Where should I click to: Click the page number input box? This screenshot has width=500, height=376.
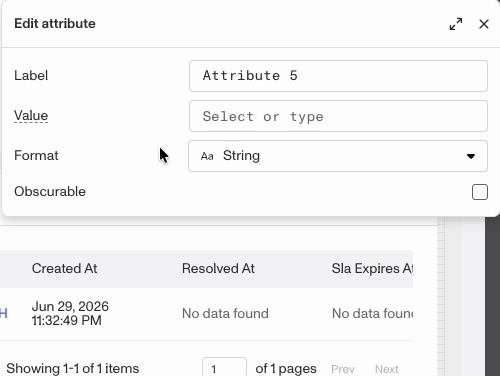pyautogui.click(x=224, y=368)
